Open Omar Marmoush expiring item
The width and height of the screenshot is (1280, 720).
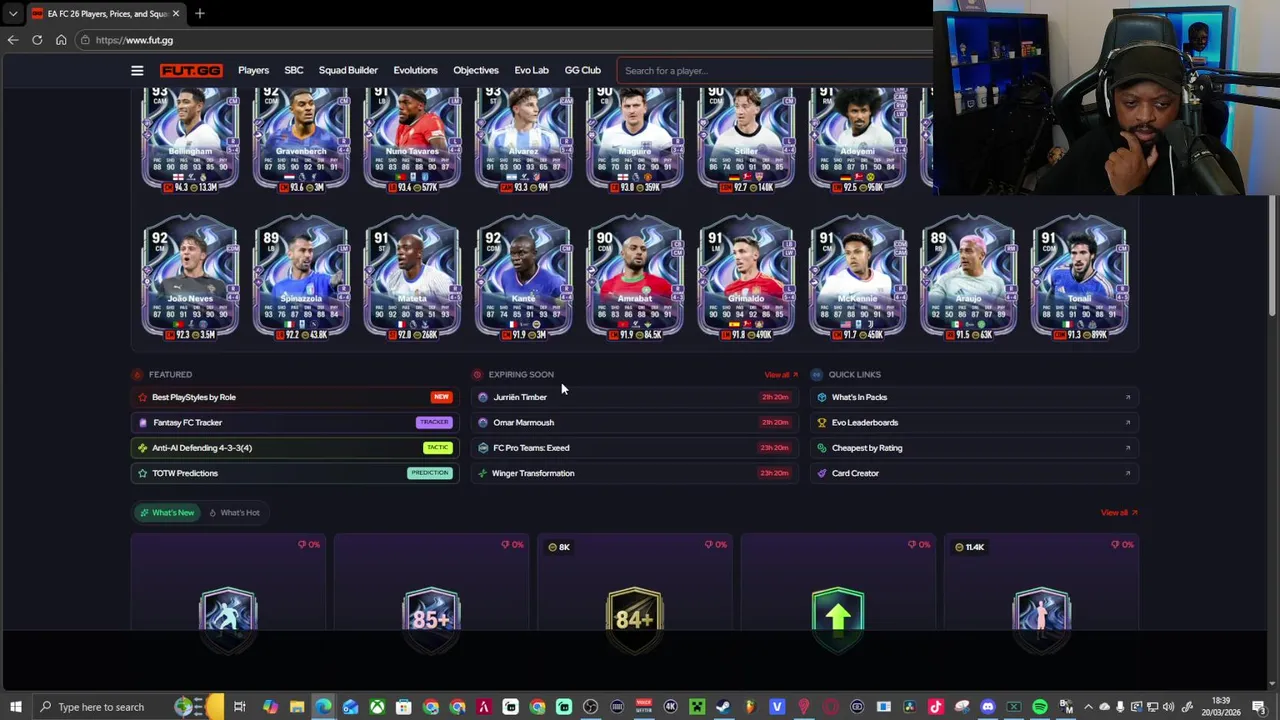[x=635, y=422]
